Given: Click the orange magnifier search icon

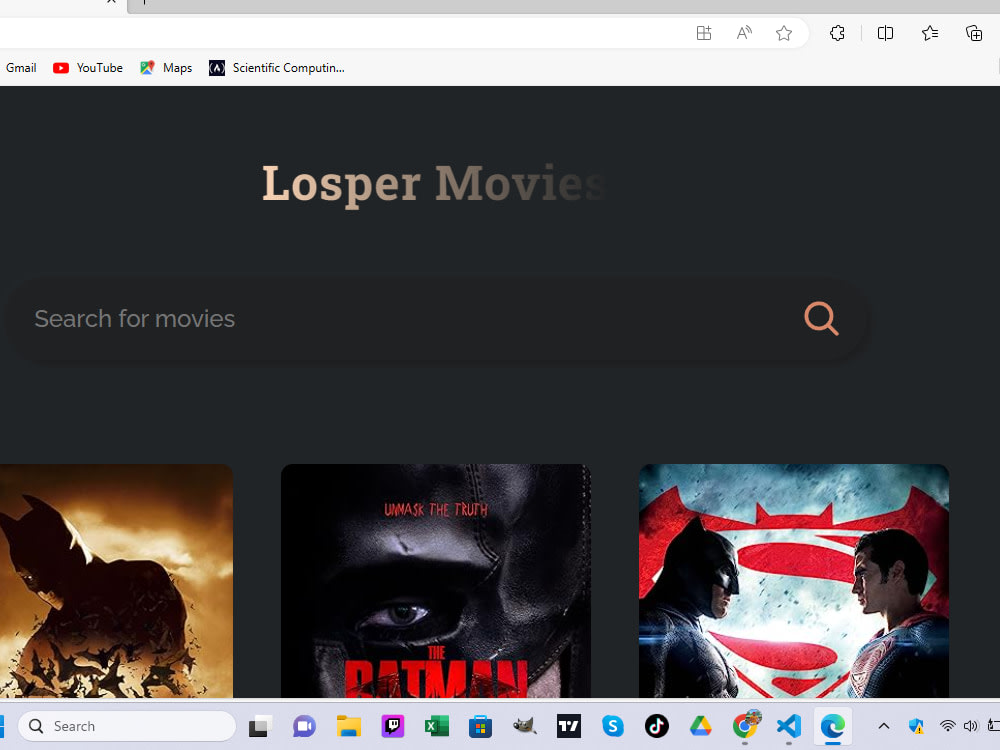Looking at the screenshot, I should tap(821, 318).
